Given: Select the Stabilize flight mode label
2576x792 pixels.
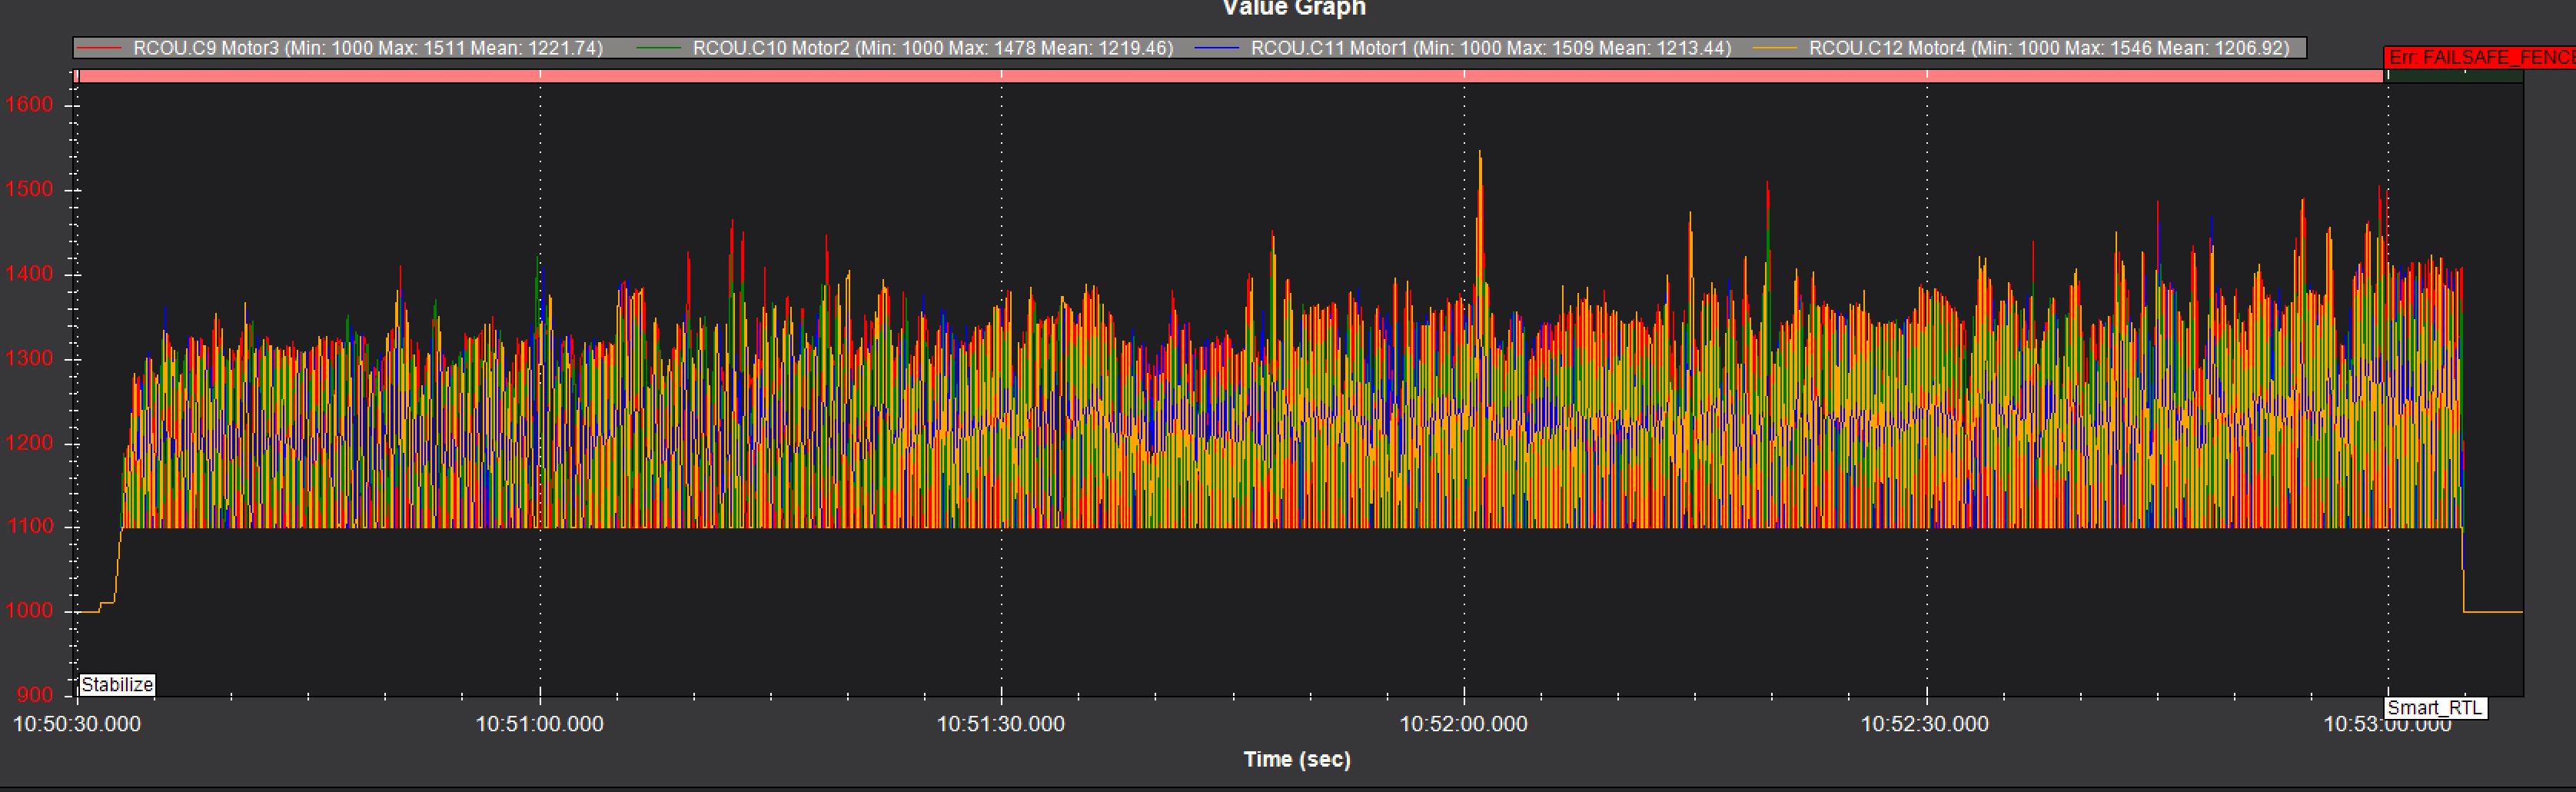Looking at the screenshot, I should 117,685.
